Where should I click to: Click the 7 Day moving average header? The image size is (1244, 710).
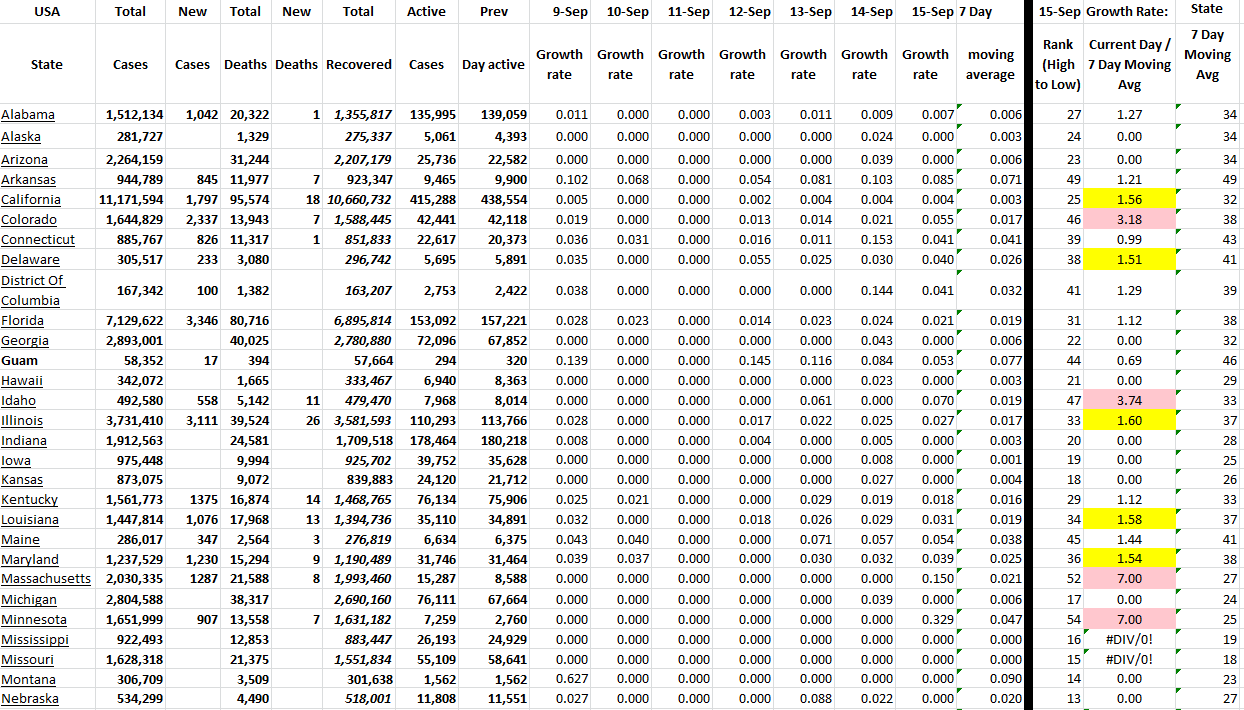(990, 65)
